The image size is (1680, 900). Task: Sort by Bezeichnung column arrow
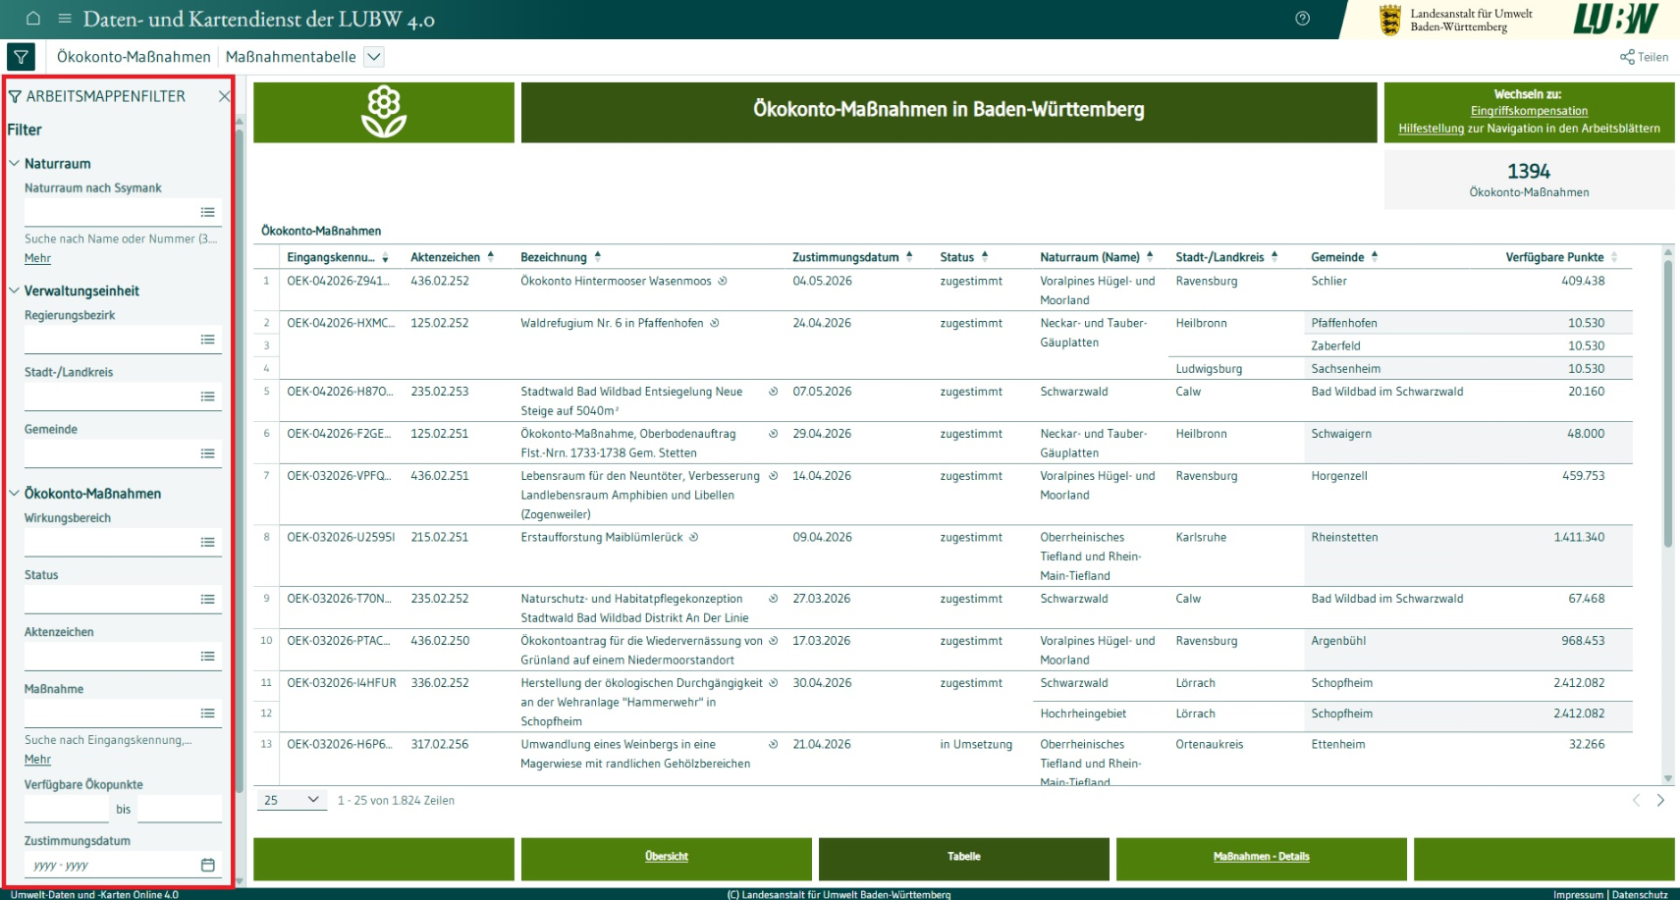[x=598, y=257]
